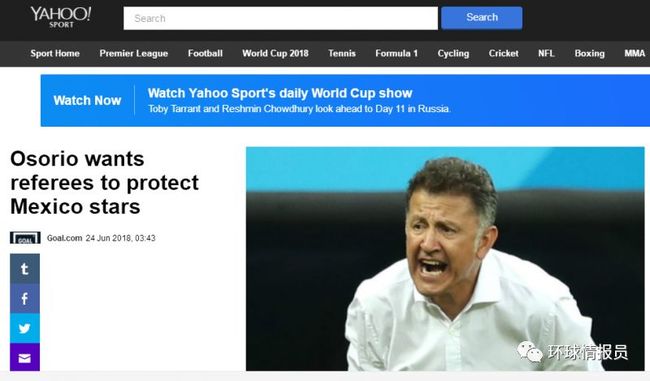Share article via email icon
Screen dimensions: 650x381
25,357
